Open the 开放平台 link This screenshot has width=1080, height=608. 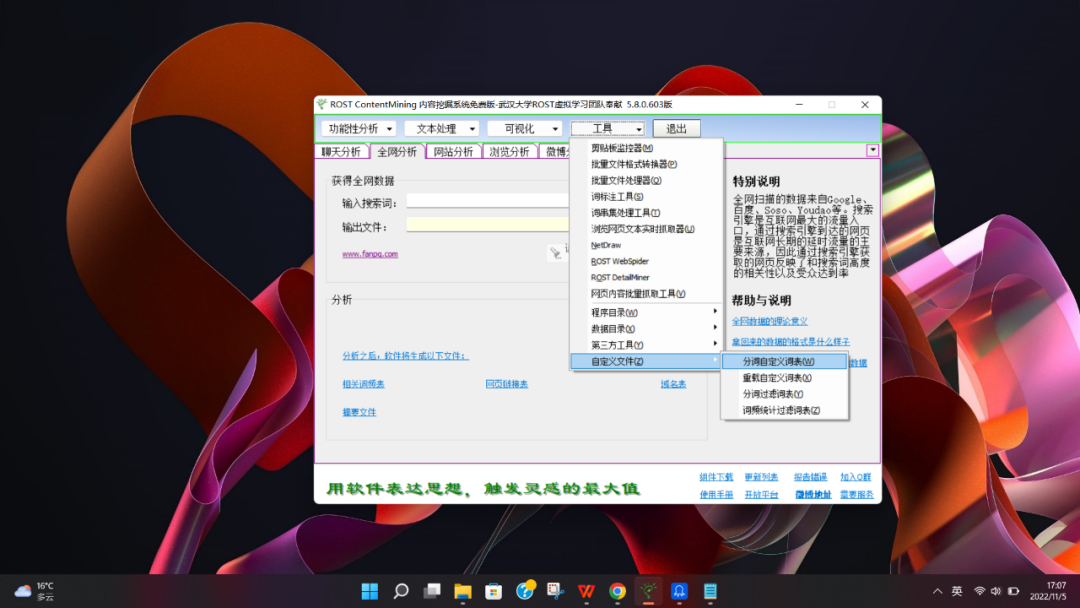point(761,495)
